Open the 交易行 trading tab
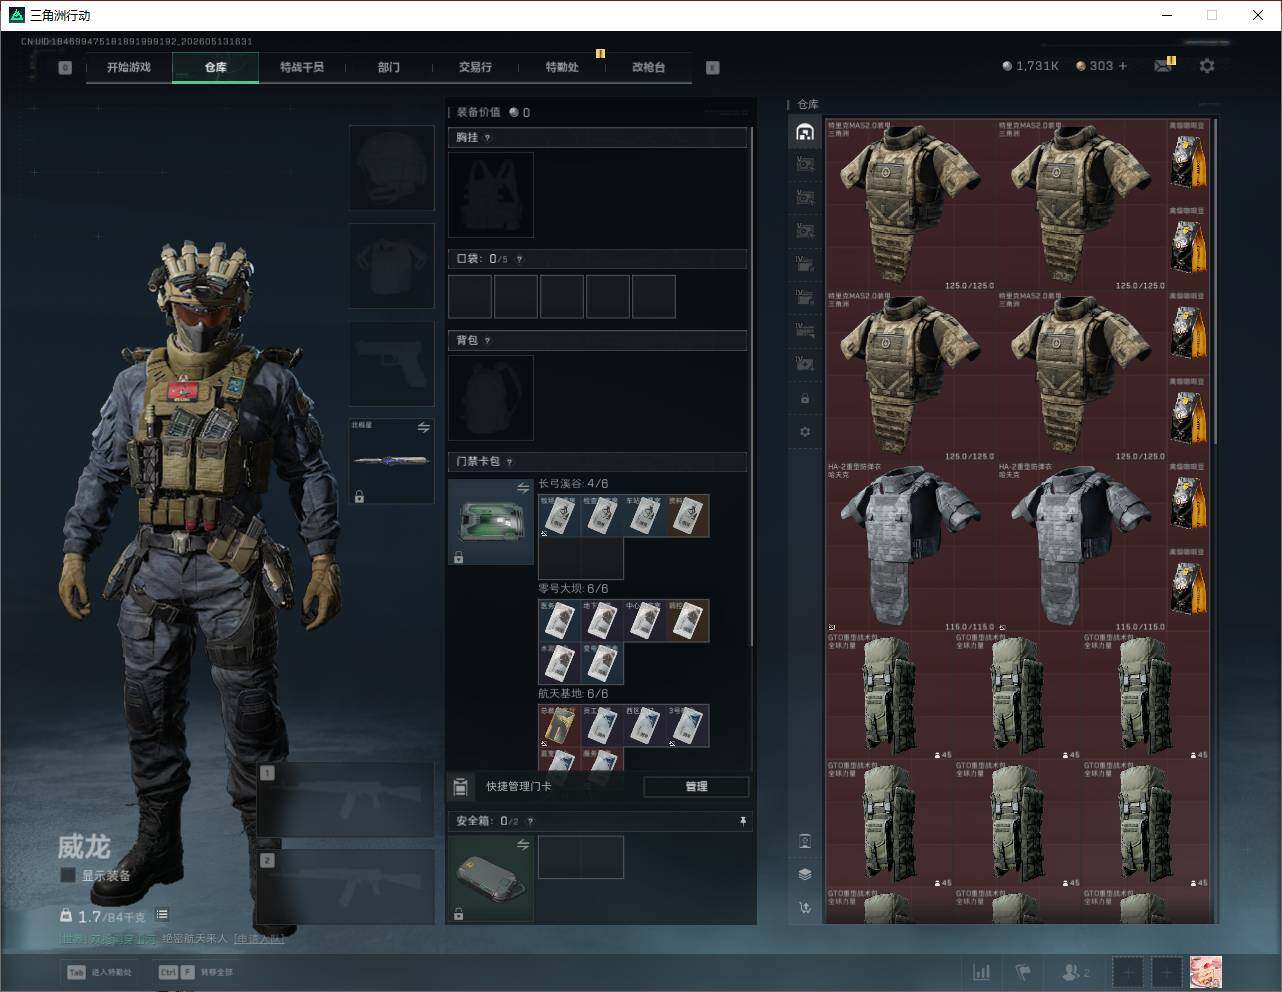This screenshot has height=992, width=1282. (475, 67)
